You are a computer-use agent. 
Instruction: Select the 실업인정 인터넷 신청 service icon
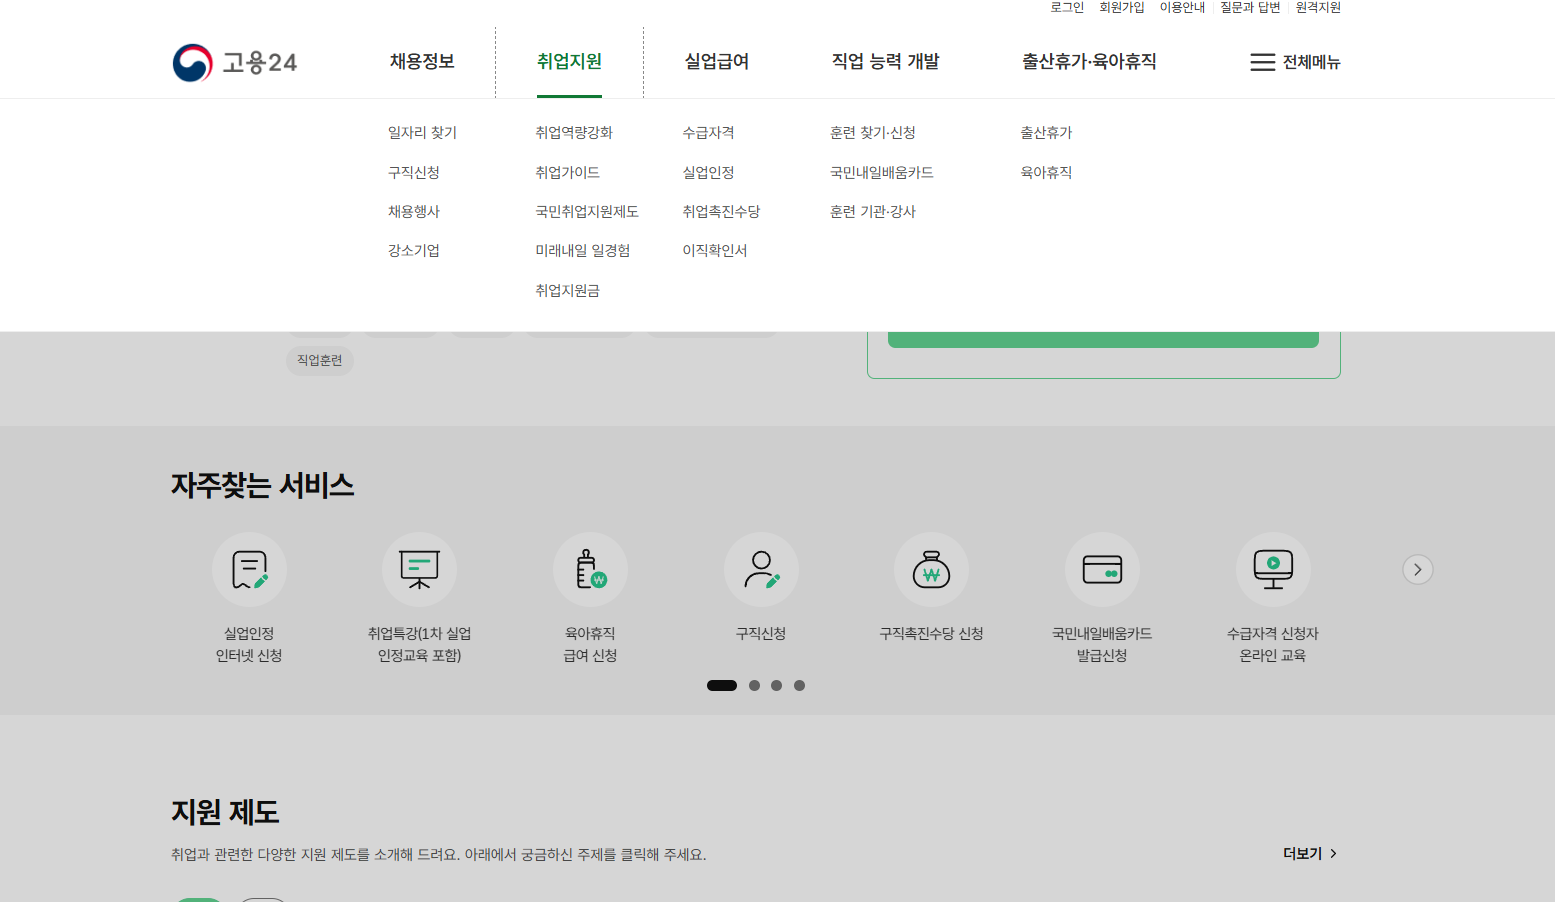249,569
